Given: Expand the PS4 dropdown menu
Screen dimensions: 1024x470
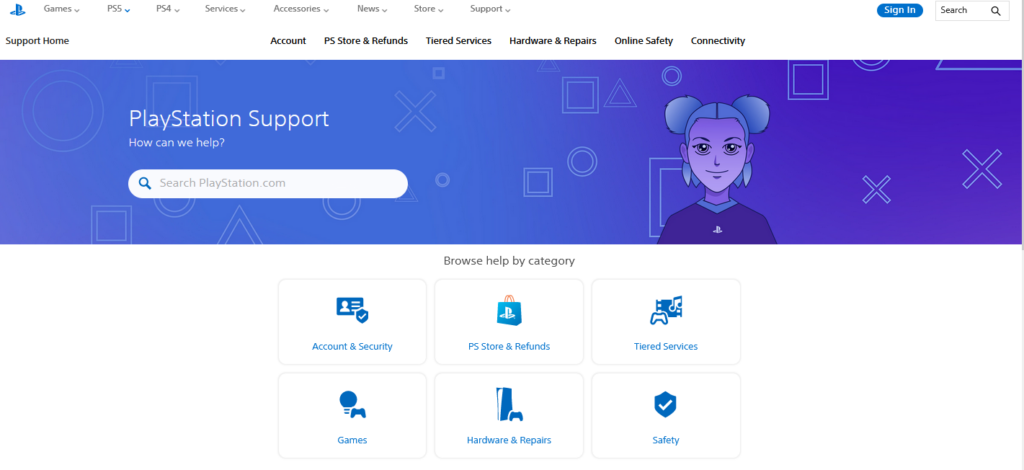Looking at the screenshot, I should [x=168, y=9].
